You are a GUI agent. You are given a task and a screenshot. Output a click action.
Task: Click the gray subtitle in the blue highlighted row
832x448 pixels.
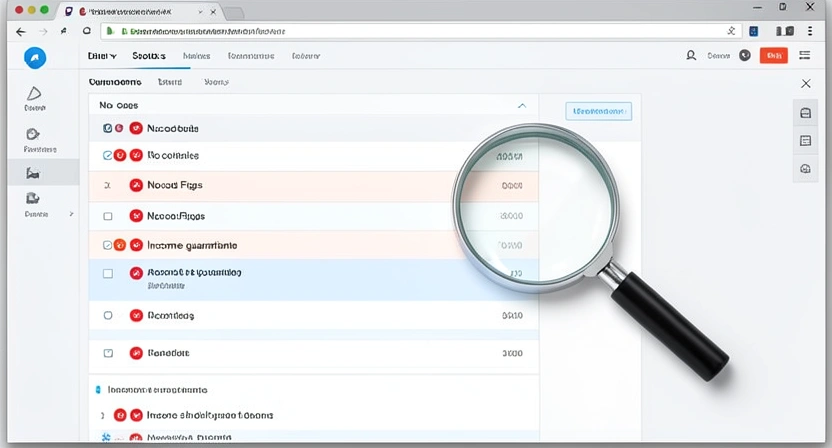click(x=166, y=286)
